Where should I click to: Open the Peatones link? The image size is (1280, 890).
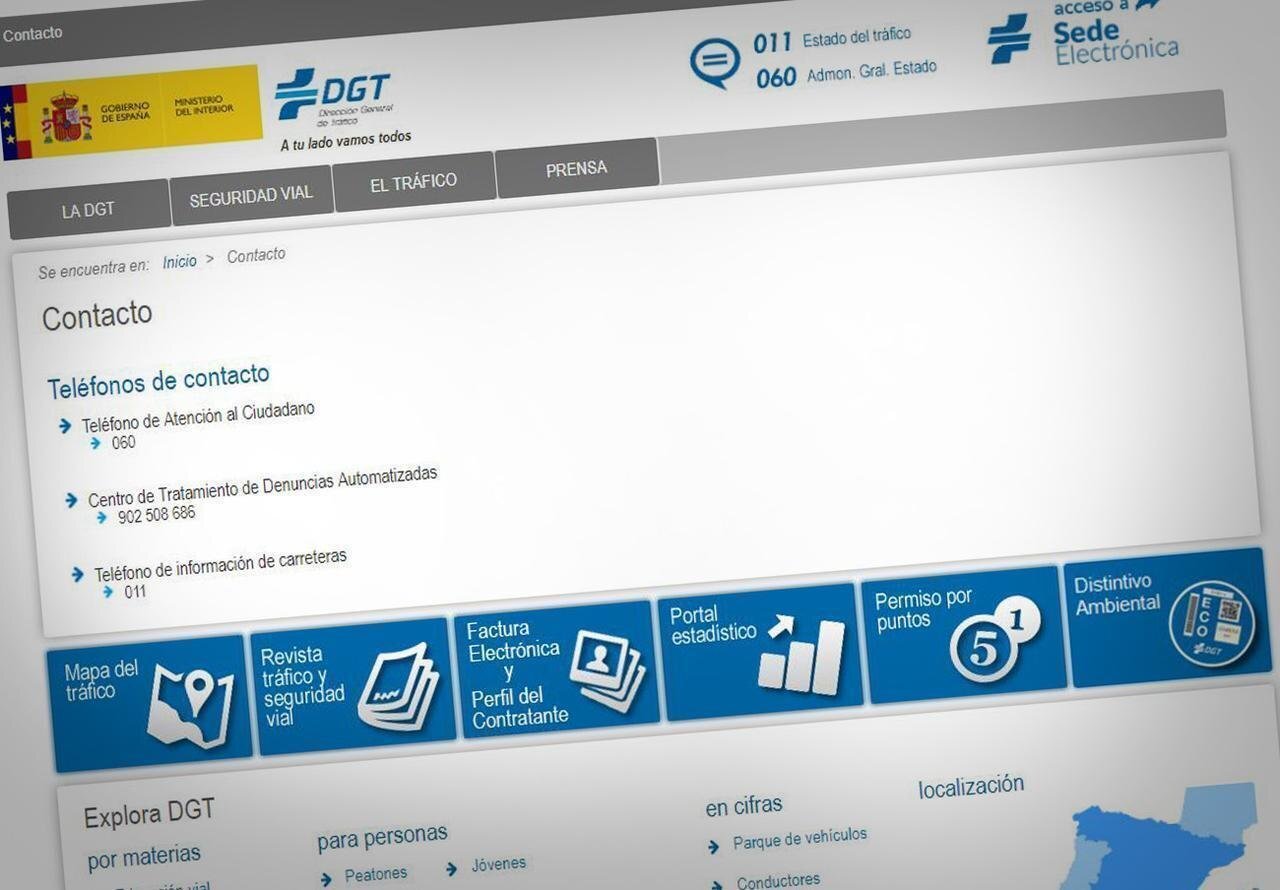point(375,875)
